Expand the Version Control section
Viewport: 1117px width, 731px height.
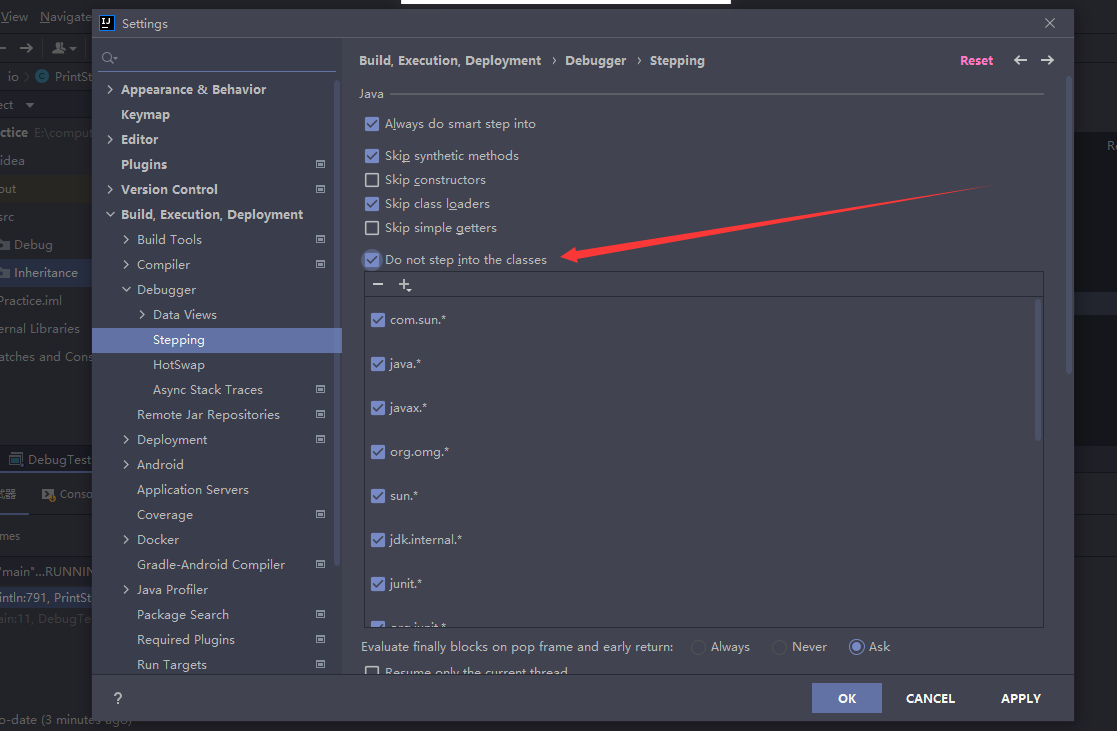(x=110, y=189)
